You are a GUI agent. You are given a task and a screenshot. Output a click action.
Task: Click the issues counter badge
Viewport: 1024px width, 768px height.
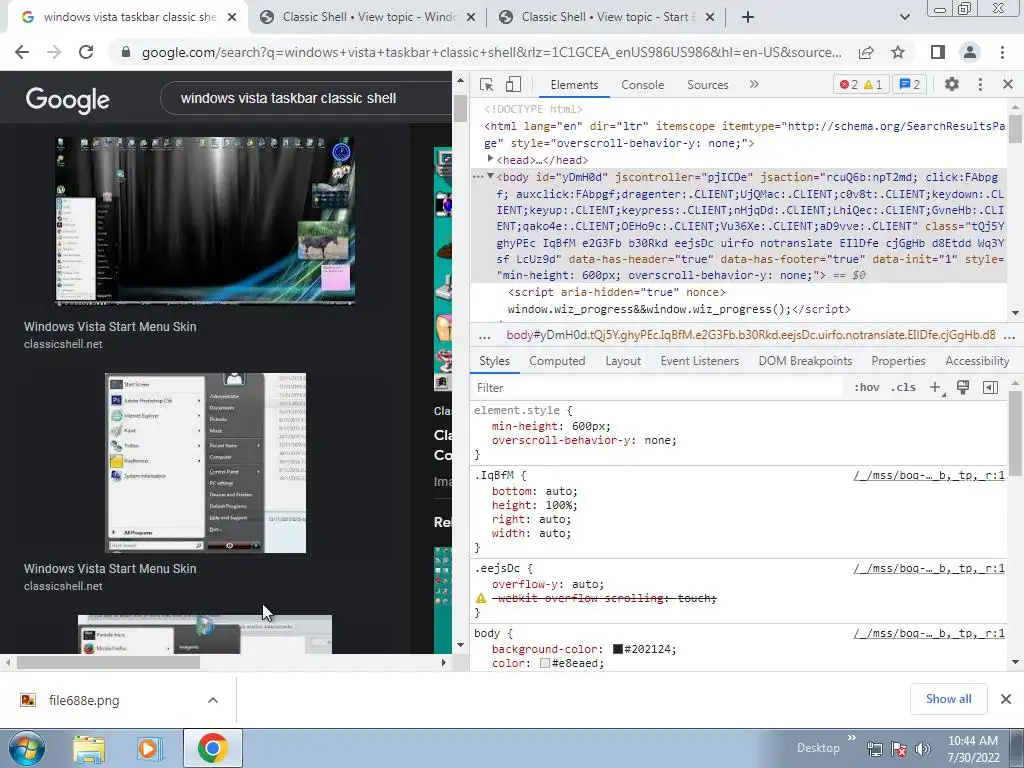(x=910, y=84)
